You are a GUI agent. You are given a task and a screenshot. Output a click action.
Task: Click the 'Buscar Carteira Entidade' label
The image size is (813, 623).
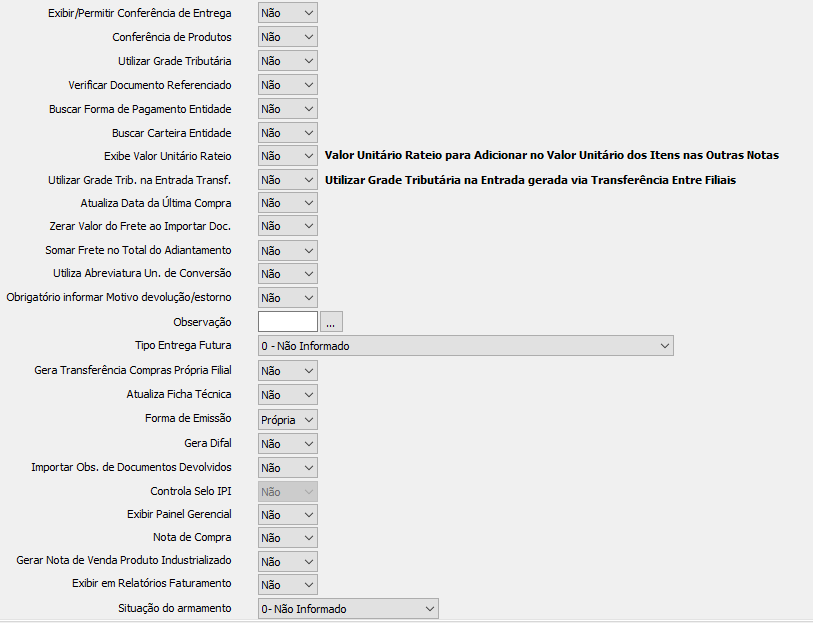pos(172,133)
